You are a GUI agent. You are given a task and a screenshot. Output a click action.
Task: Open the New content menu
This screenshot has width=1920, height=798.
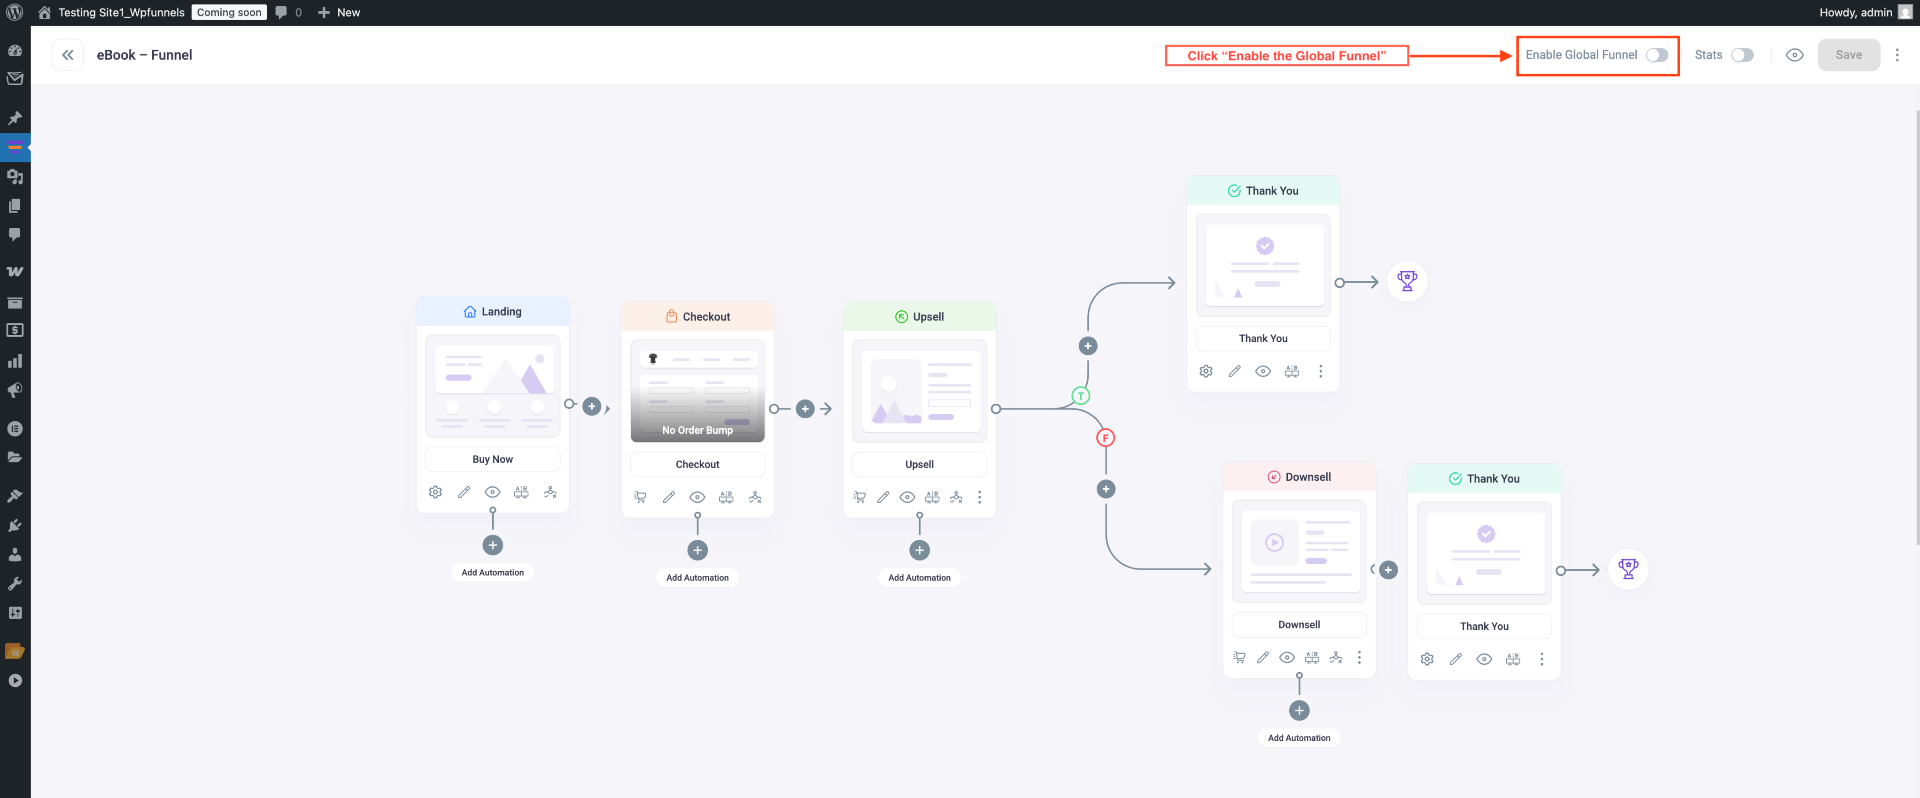339,12
